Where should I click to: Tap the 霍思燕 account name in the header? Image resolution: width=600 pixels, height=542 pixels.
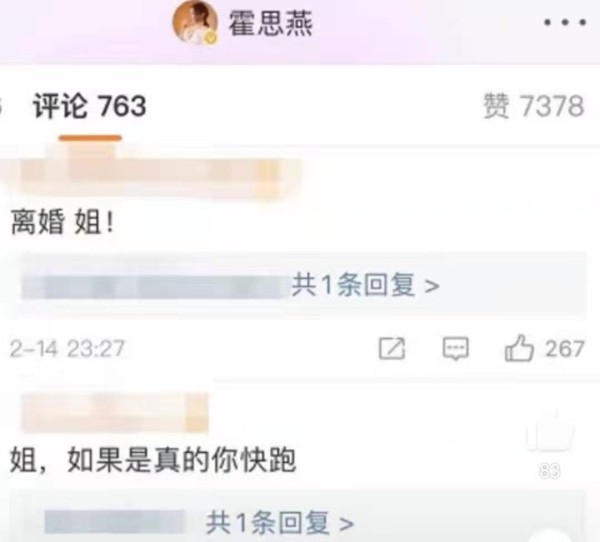point(271,23)
